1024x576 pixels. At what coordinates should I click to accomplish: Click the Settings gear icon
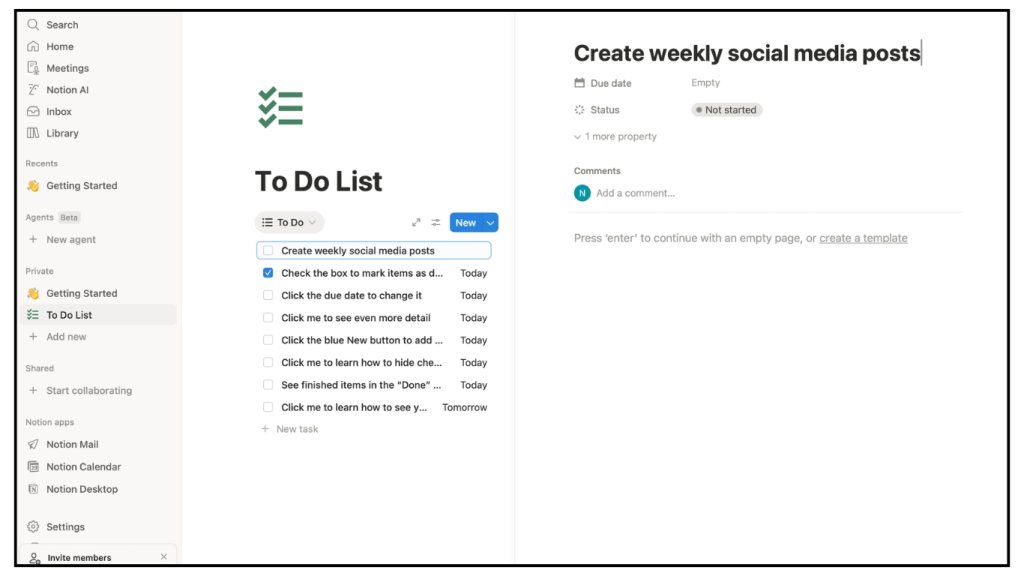click(33, 527)
